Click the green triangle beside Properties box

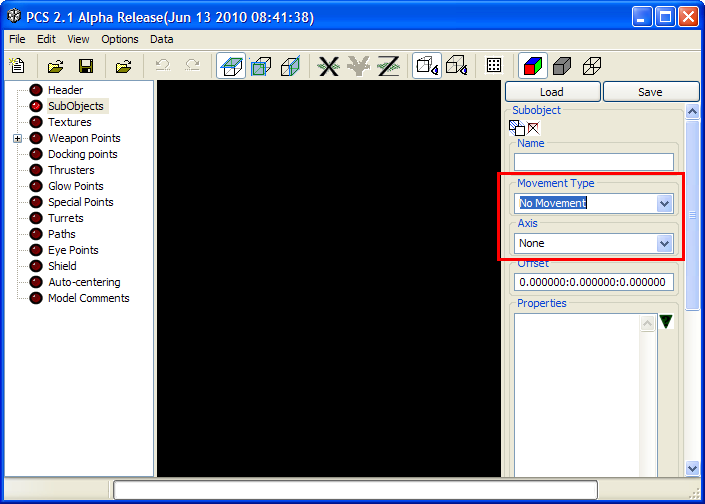tap(666, 321)
